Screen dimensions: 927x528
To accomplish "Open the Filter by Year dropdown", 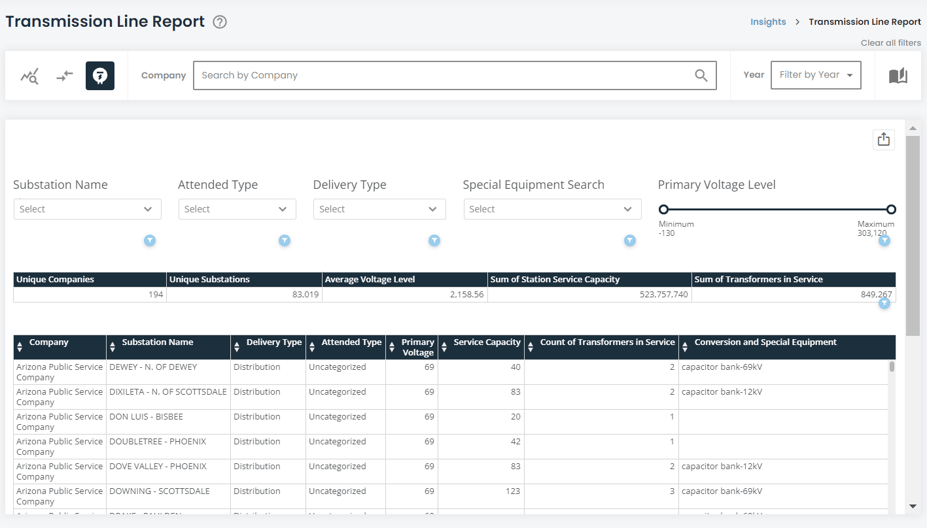I will (x=816, y=75).
